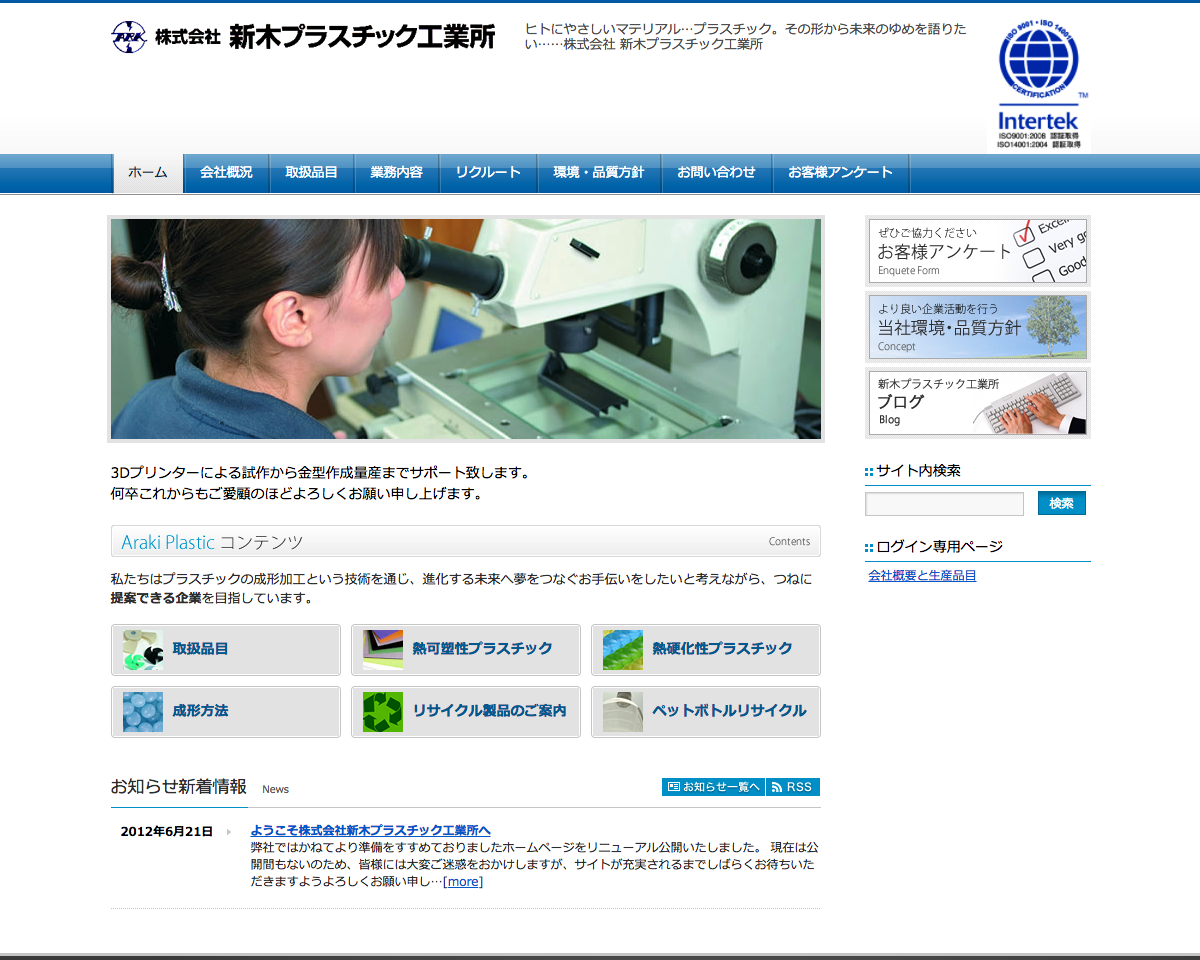Screen dimensions: 1200x960
Task: Click the 提案できる企業 bold text
Action: click(x=156, y=598)
